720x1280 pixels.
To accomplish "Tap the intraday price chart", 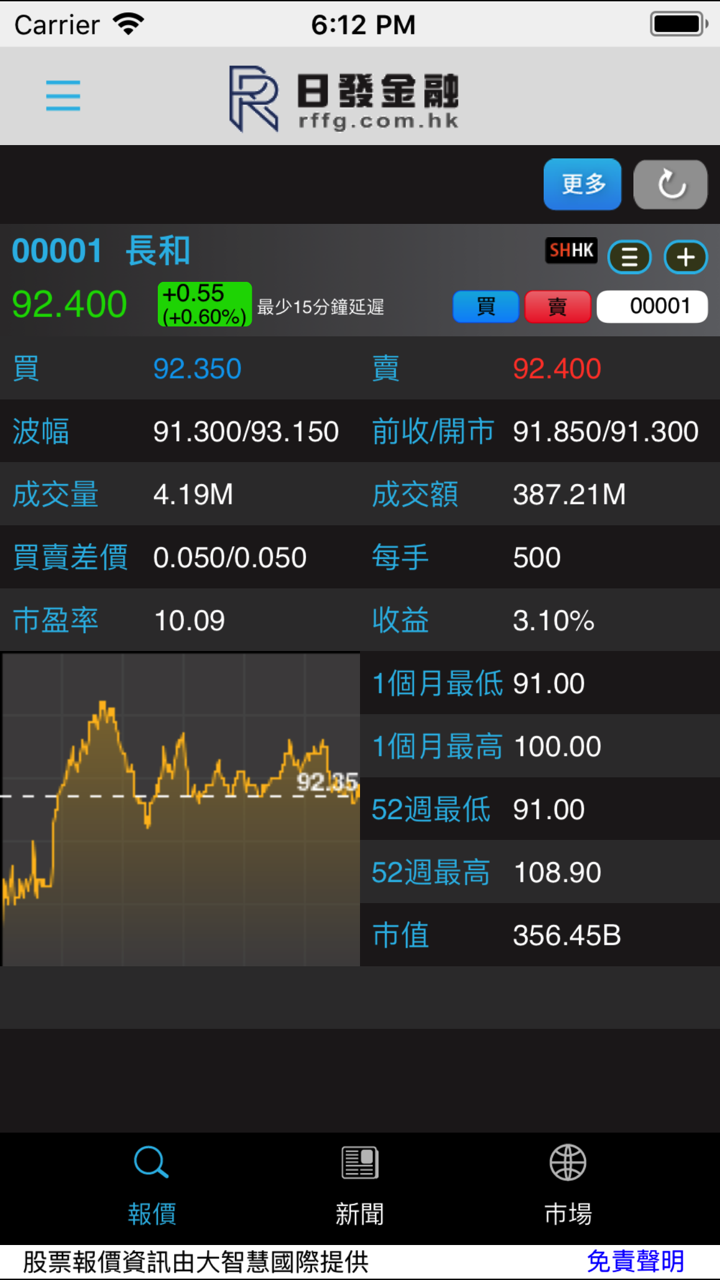I will tap(180, 810).
